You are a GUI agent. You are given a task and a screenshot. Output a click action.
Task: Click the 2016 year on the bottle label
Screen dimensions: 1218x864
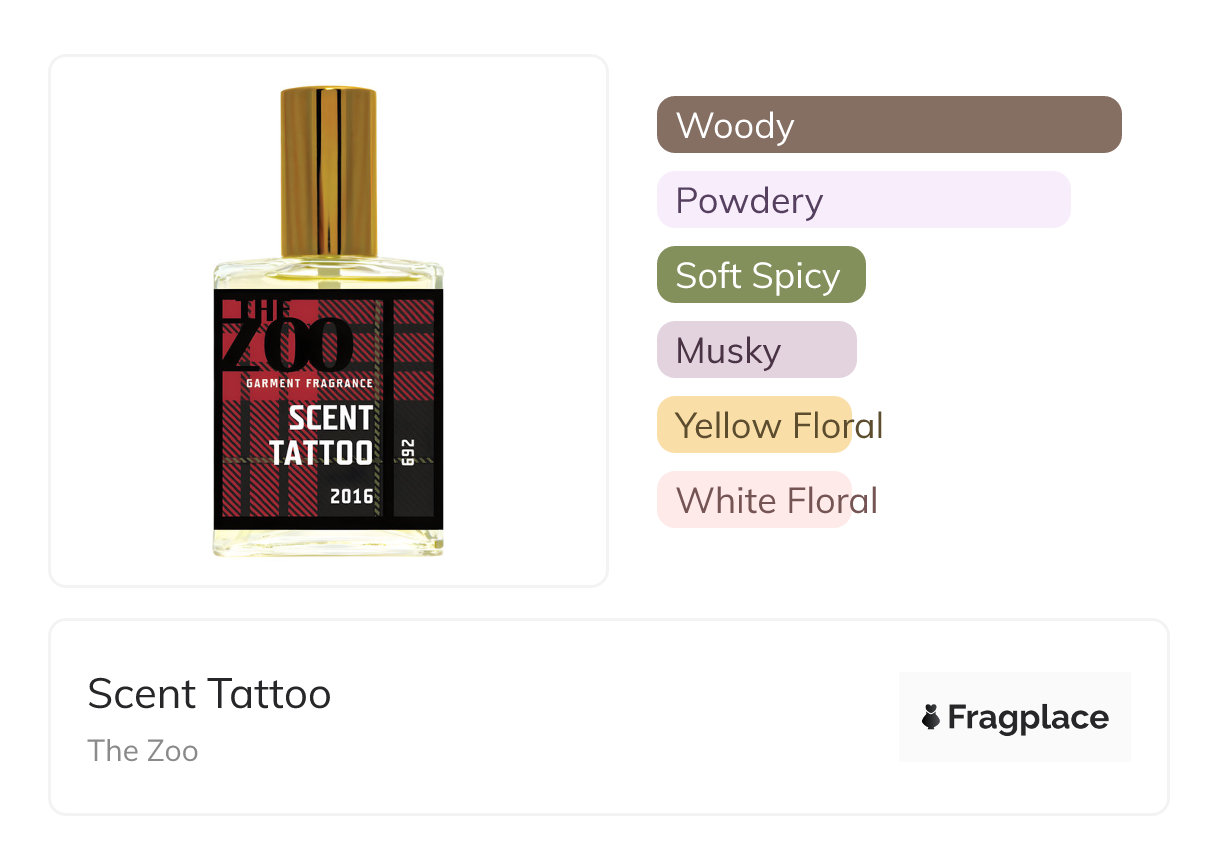pyautogui.click(x=351, y=496)
